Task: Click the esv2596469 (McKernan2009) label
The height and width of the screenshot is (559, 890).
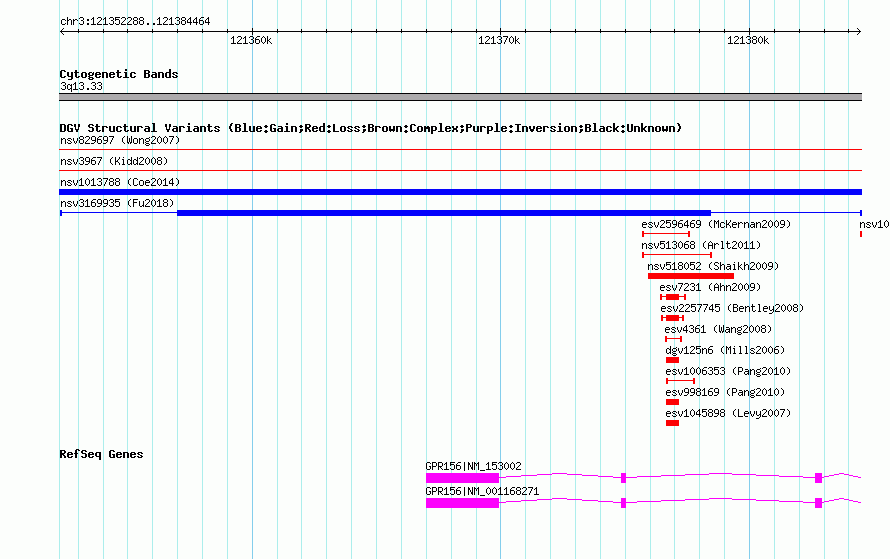Action: click(716, 224)
